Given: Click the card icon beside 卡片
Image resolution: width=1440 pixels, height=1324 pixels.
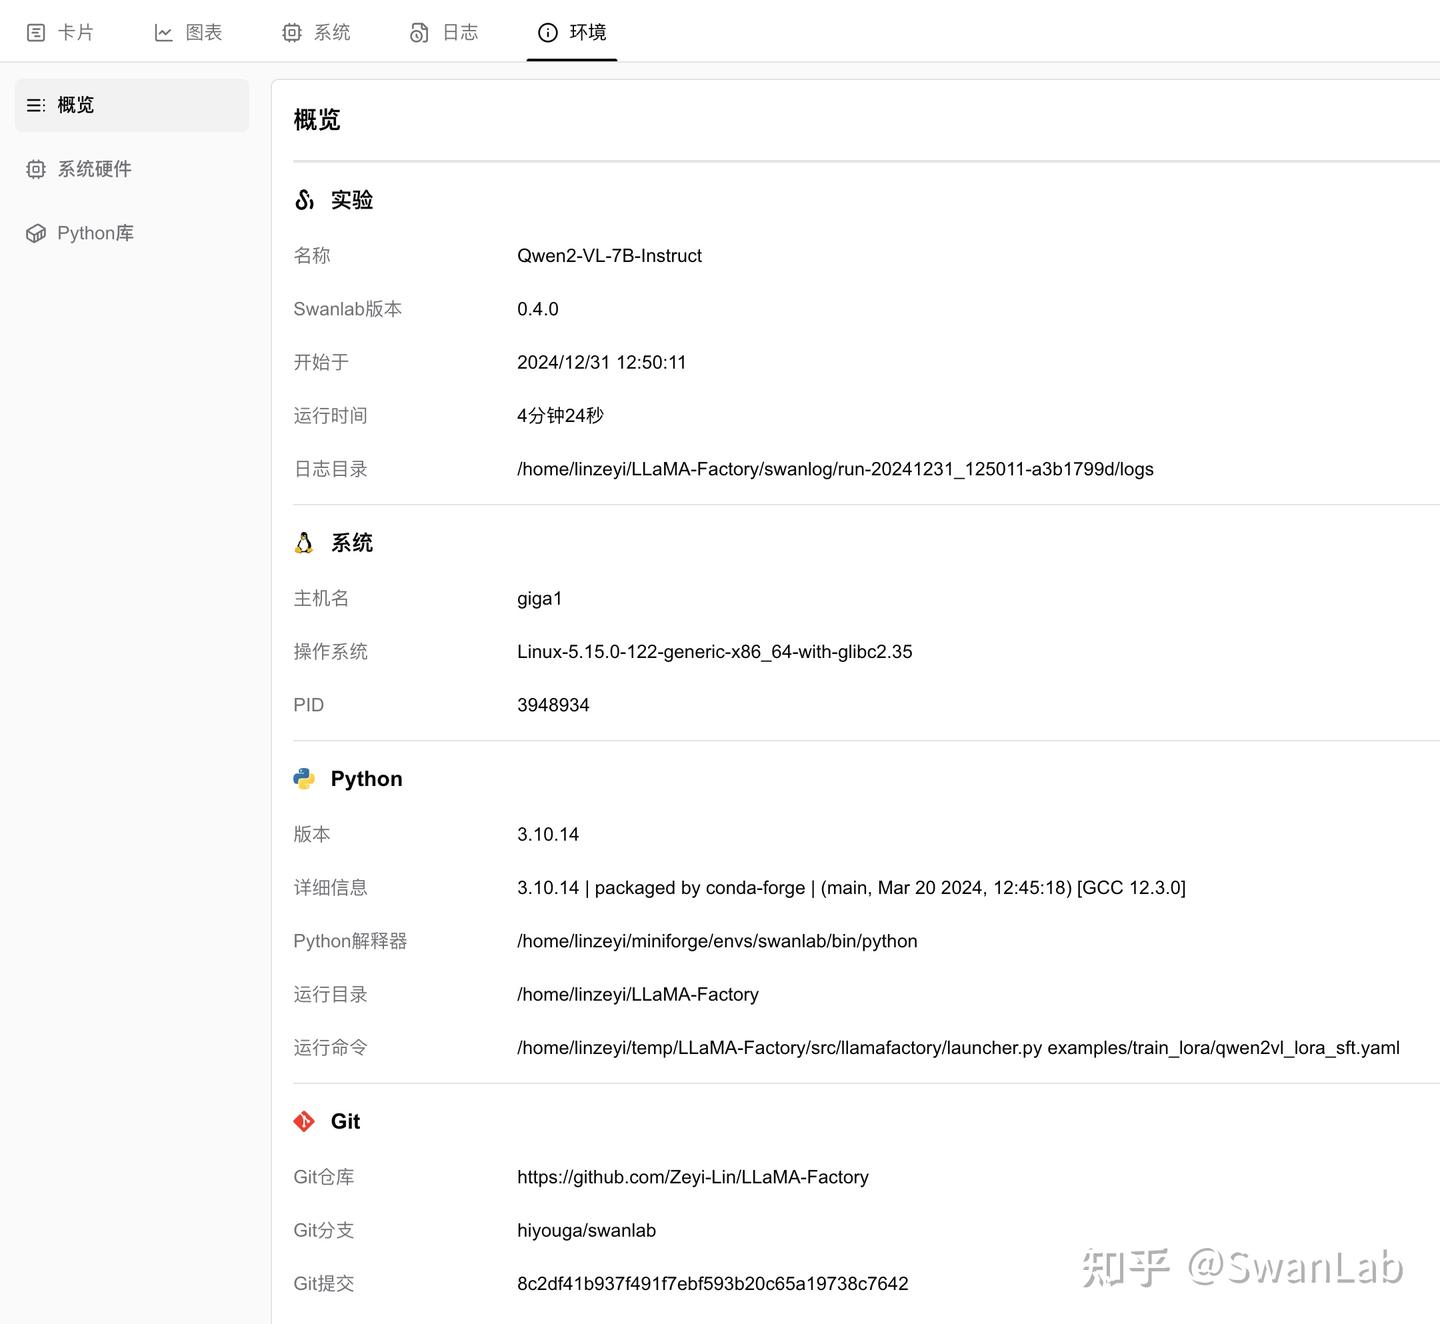Looking at the screenshot, I should coord(36,33).
